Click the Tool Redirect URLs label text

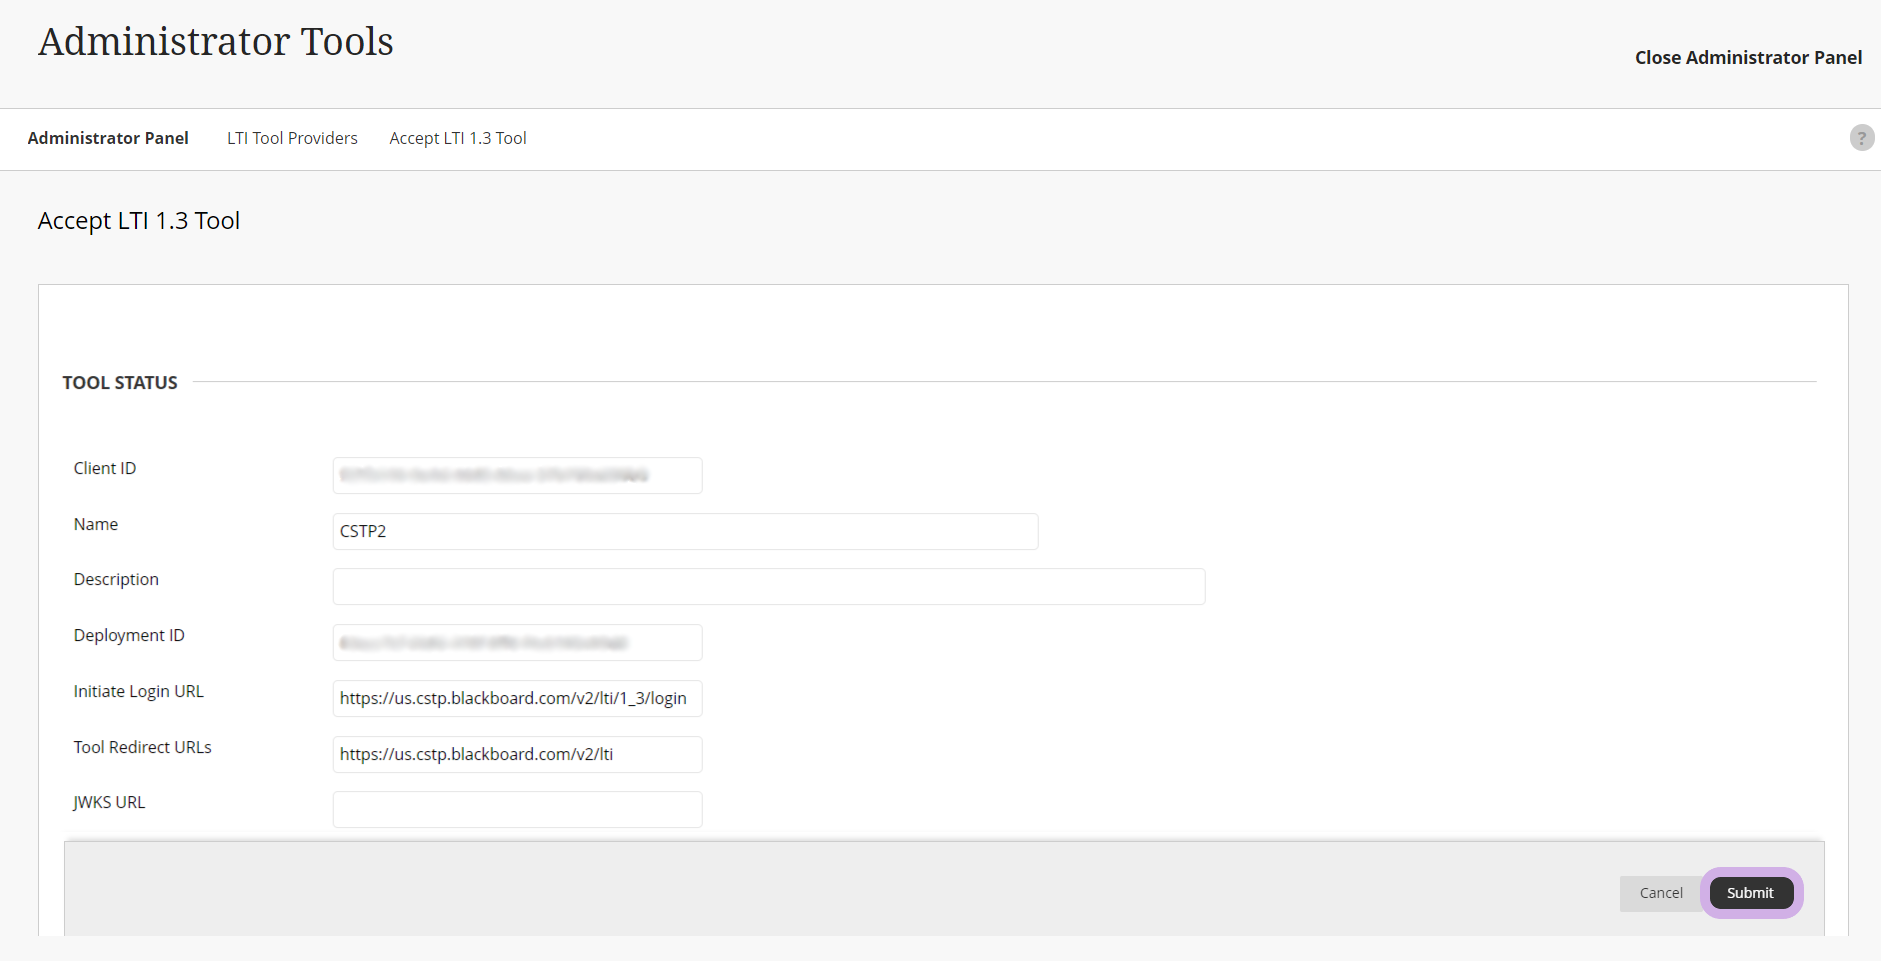[x=143, y=748]
